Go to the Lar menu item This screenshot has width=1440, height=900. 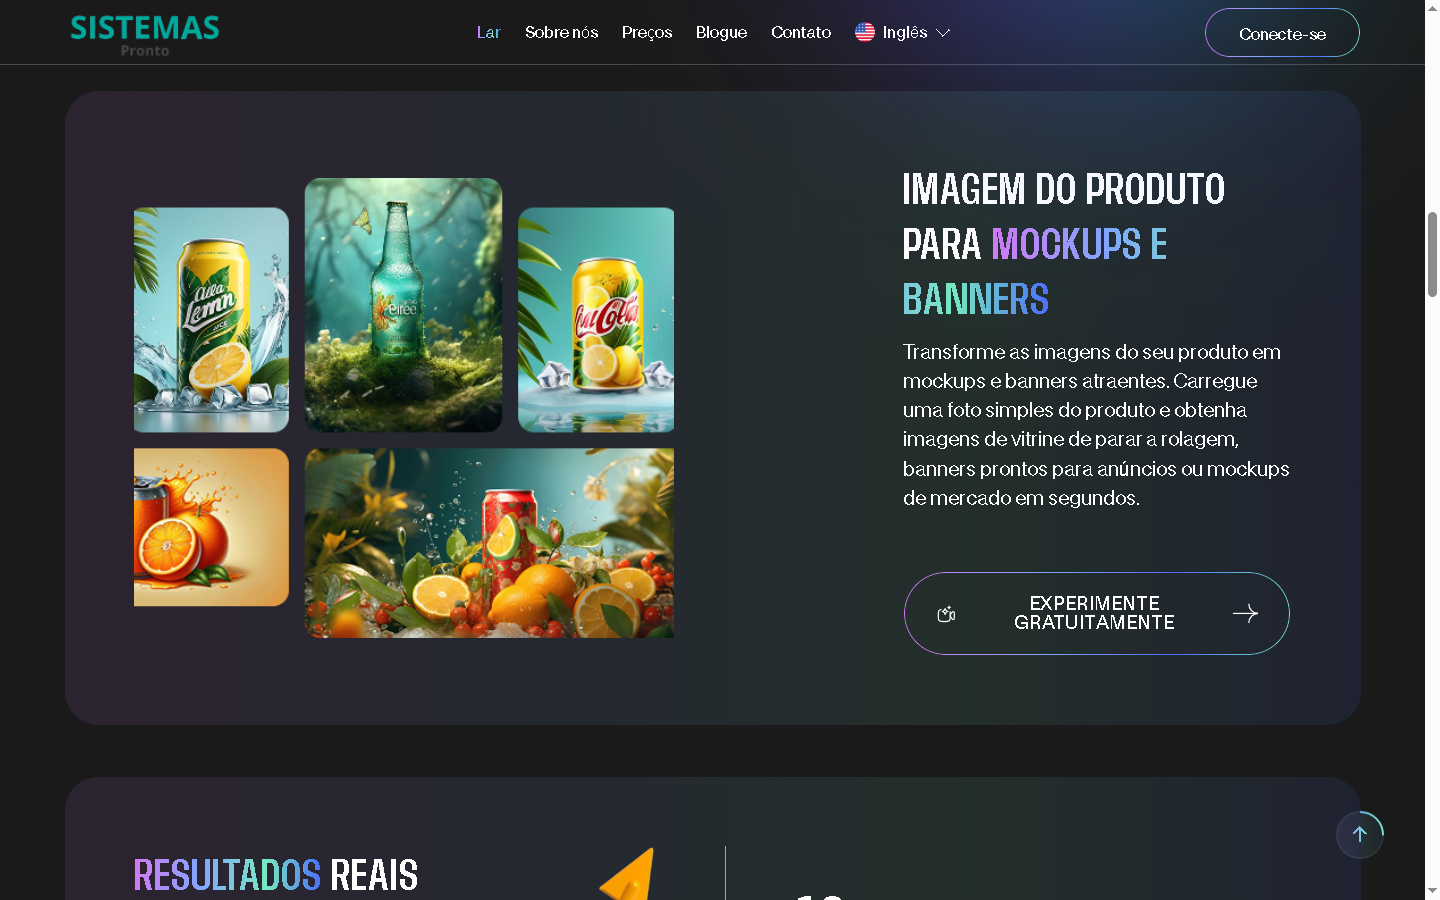(488, 32)
